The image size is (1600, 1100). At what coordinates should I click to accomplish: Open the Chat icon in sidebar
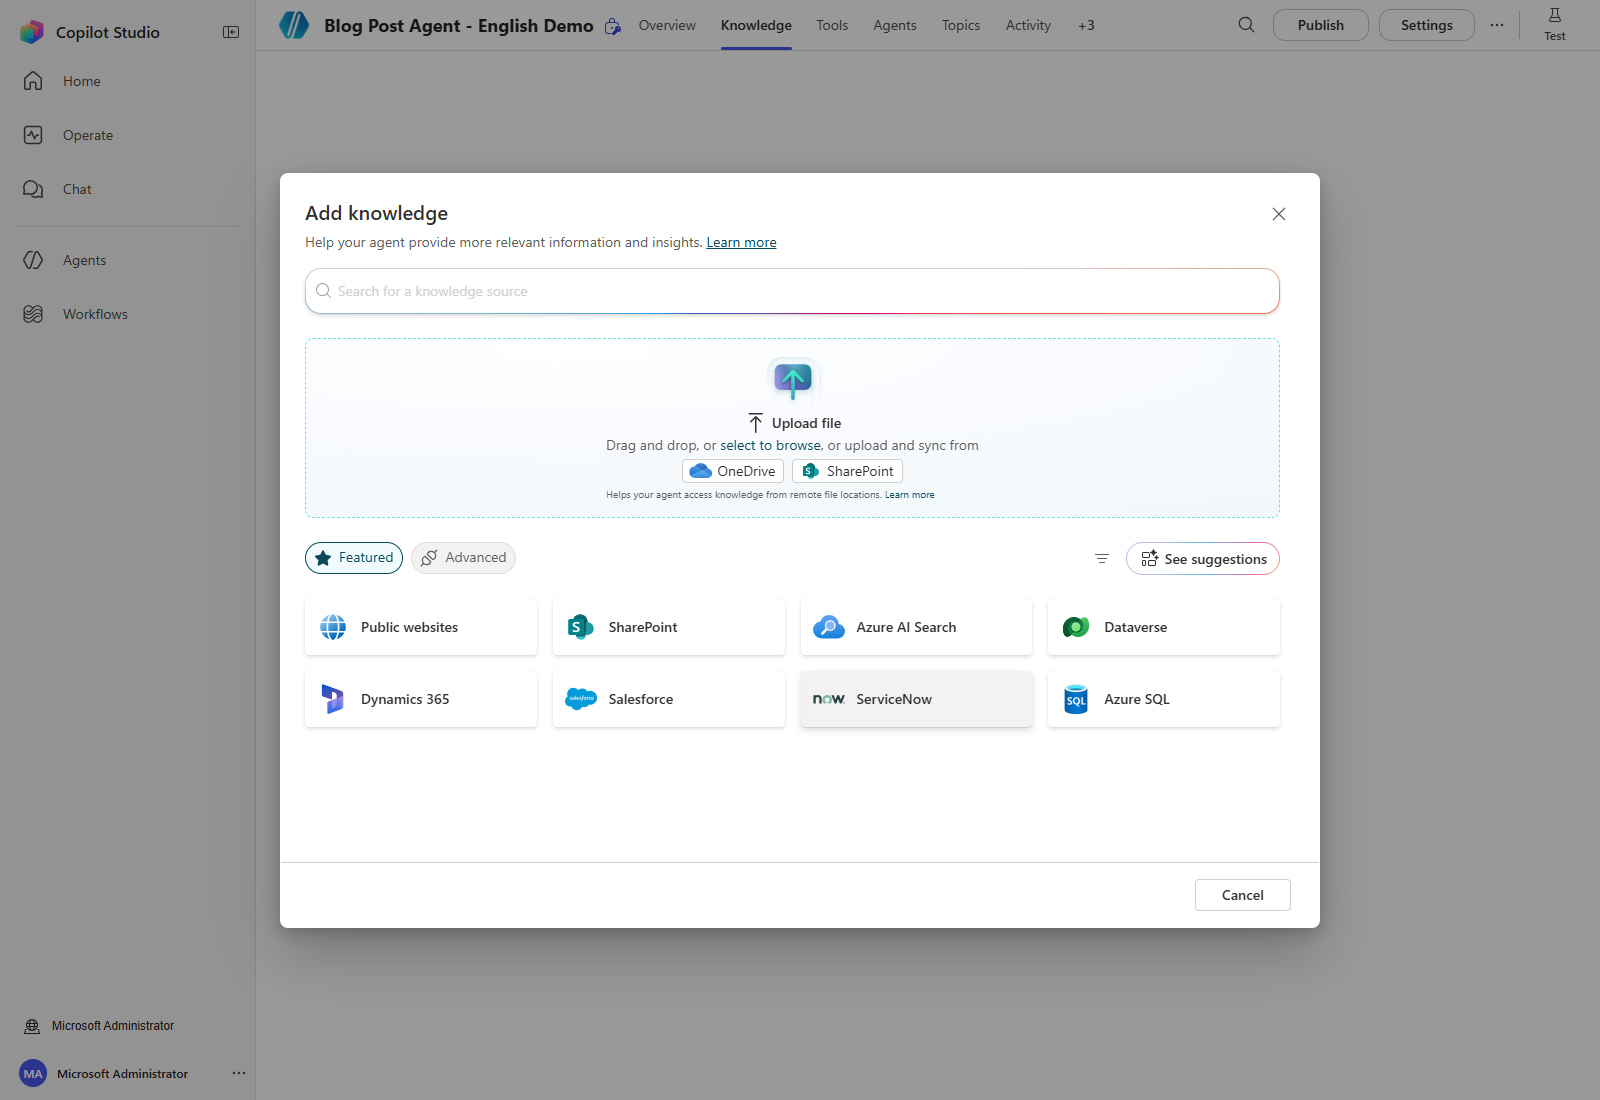point(33,189)
